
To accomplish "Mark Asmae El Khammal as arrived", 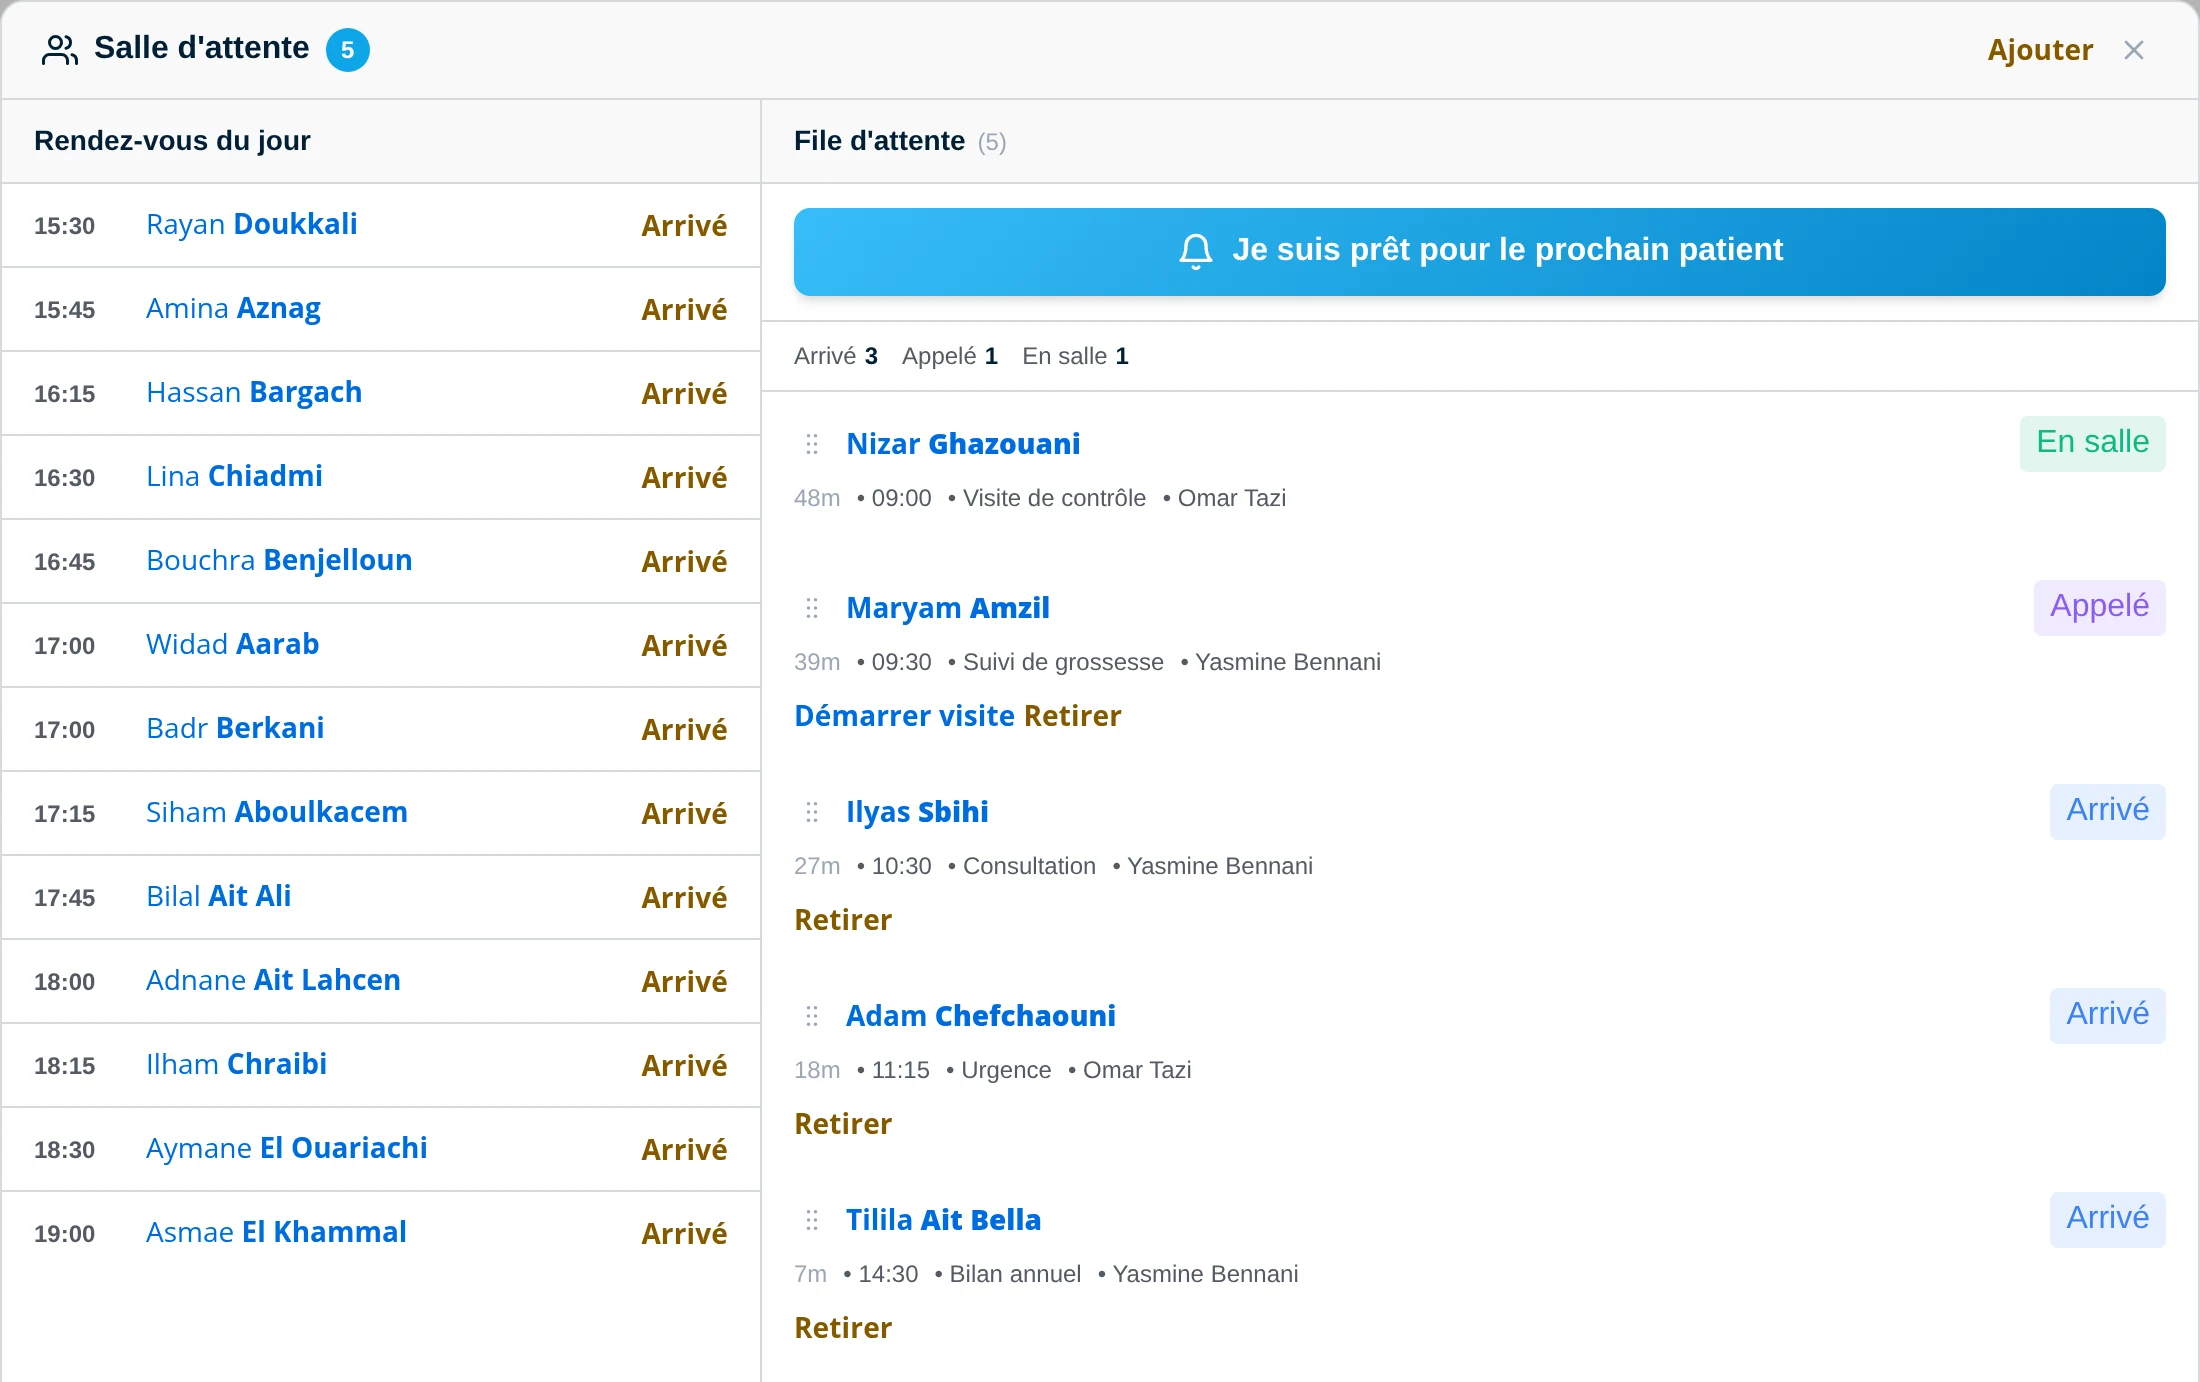I will (684, 1234).
